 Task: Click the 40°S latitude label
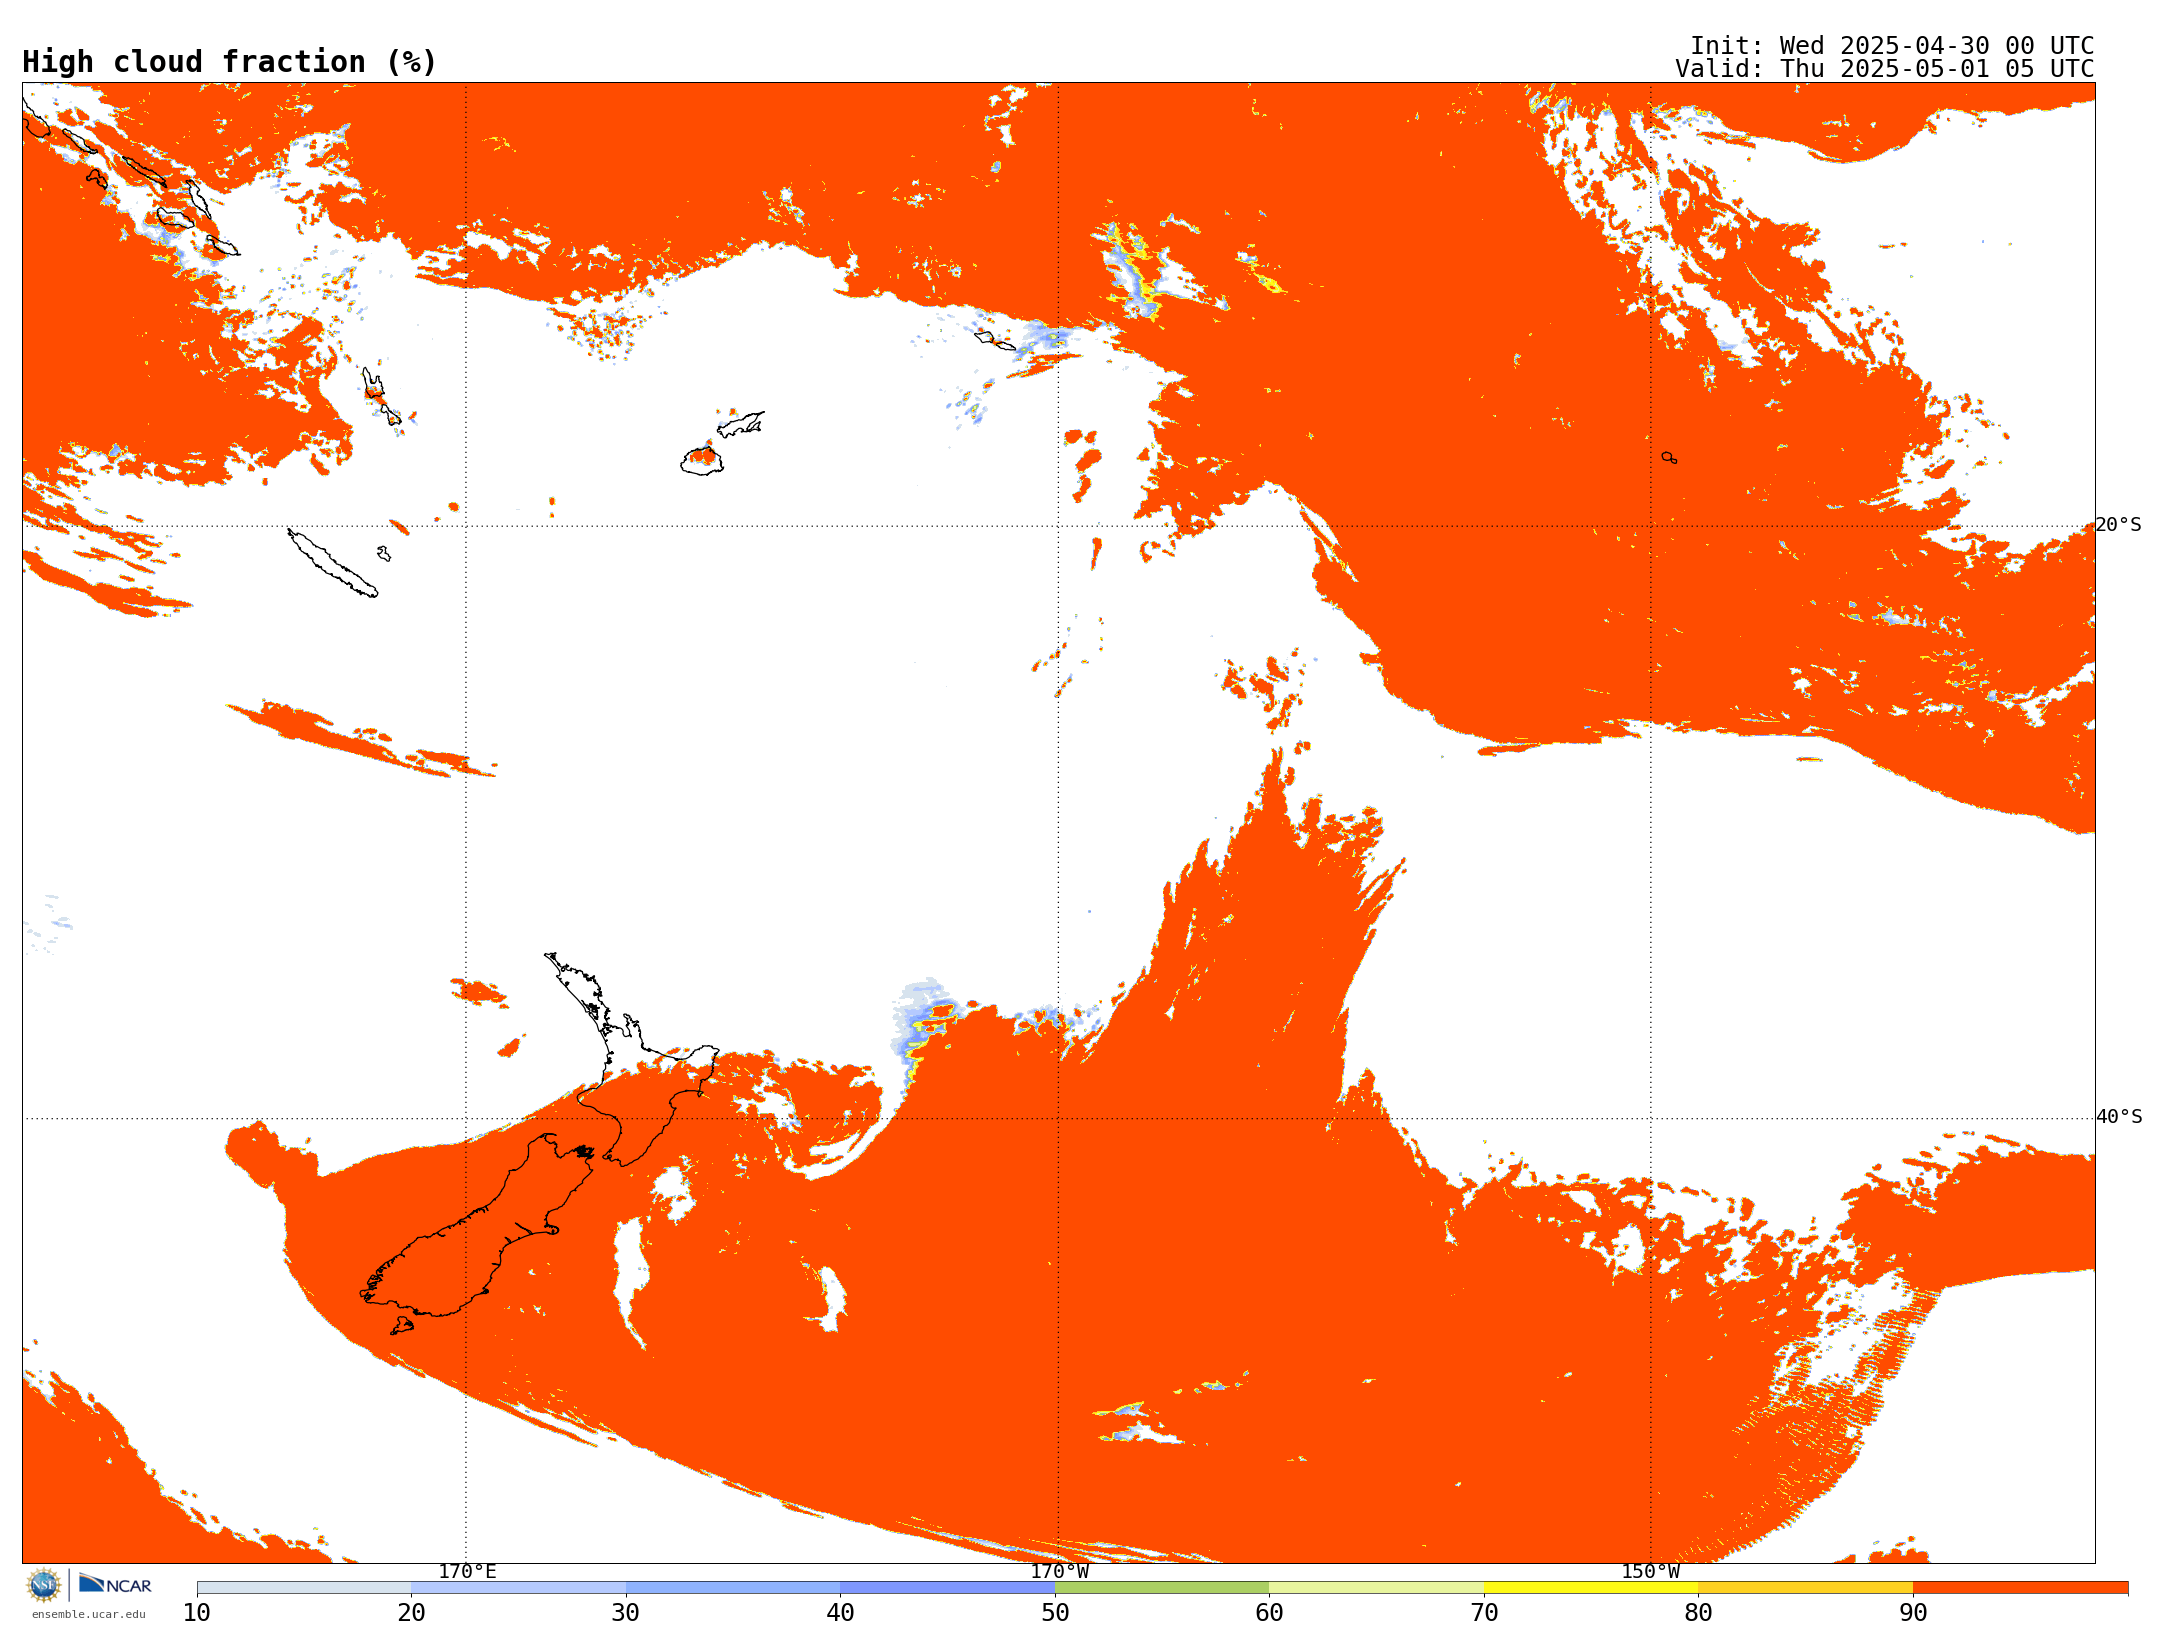tap(2119, 1117)
